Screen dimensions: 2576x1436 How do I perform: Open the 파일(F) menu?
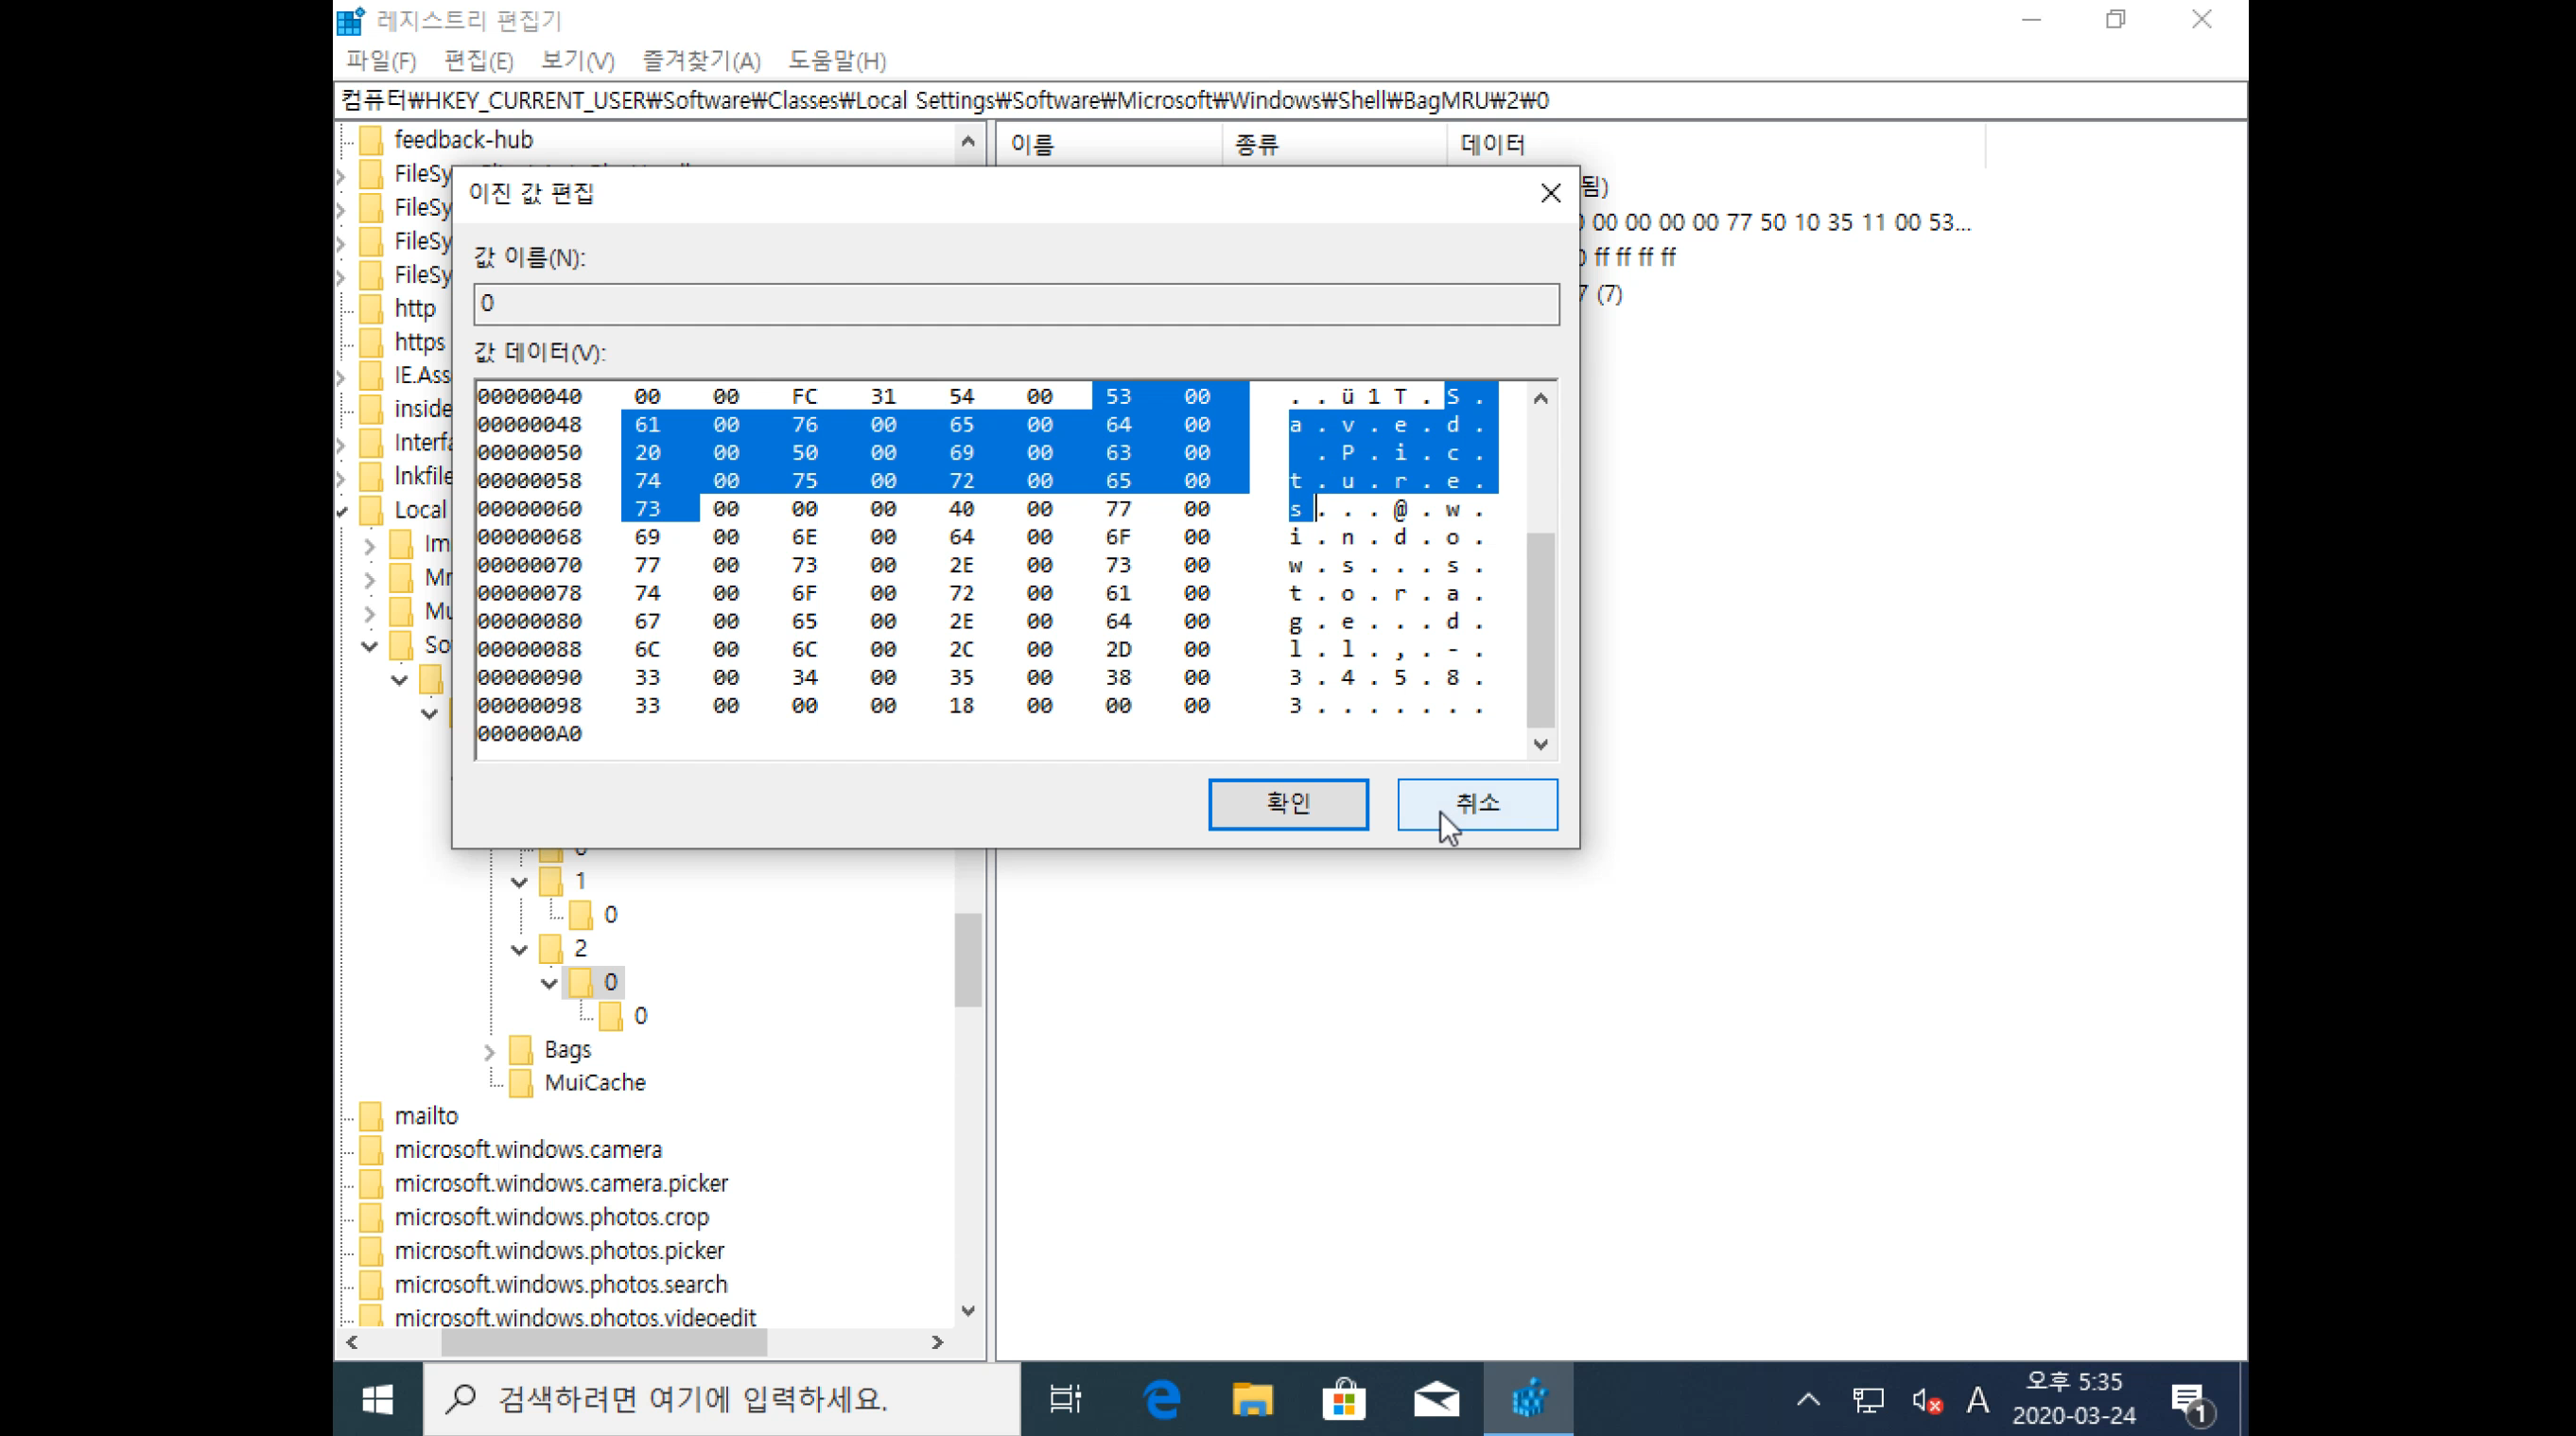click(x=381, y=61)
